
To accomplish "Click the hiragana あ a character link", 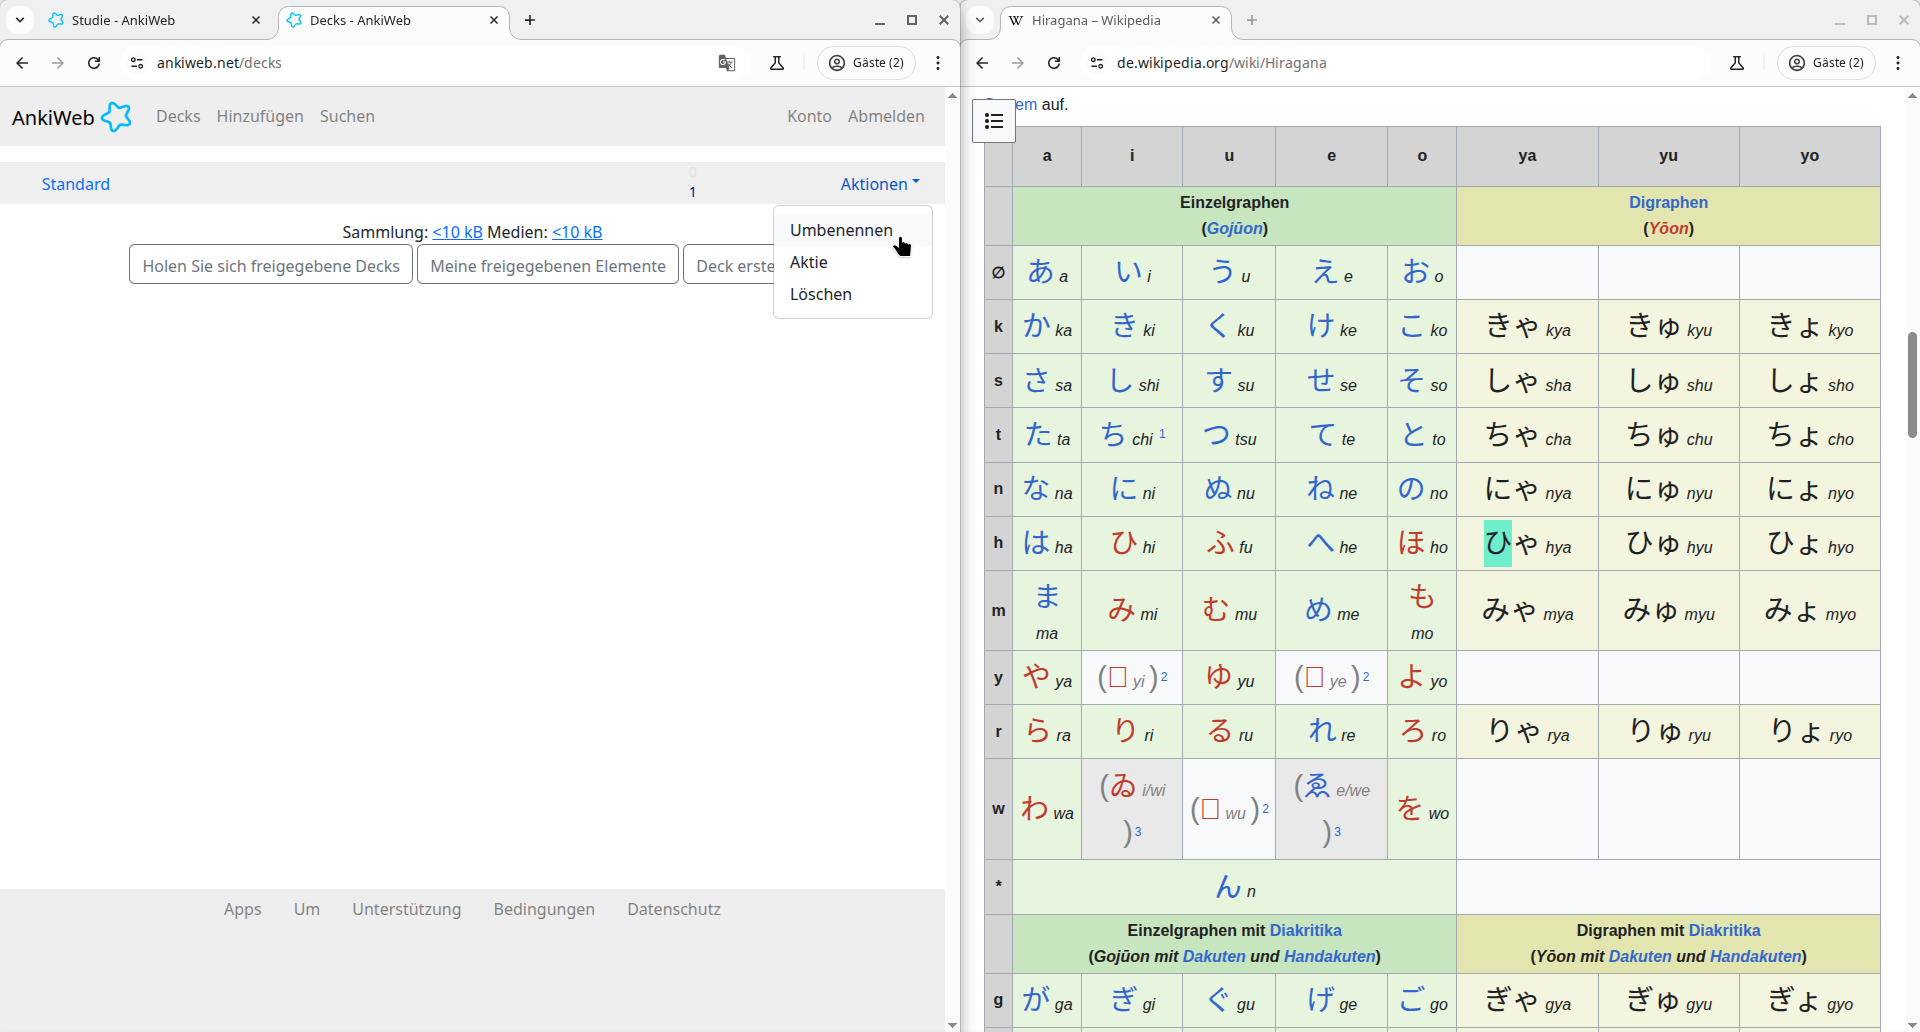I will (1040, 271).
